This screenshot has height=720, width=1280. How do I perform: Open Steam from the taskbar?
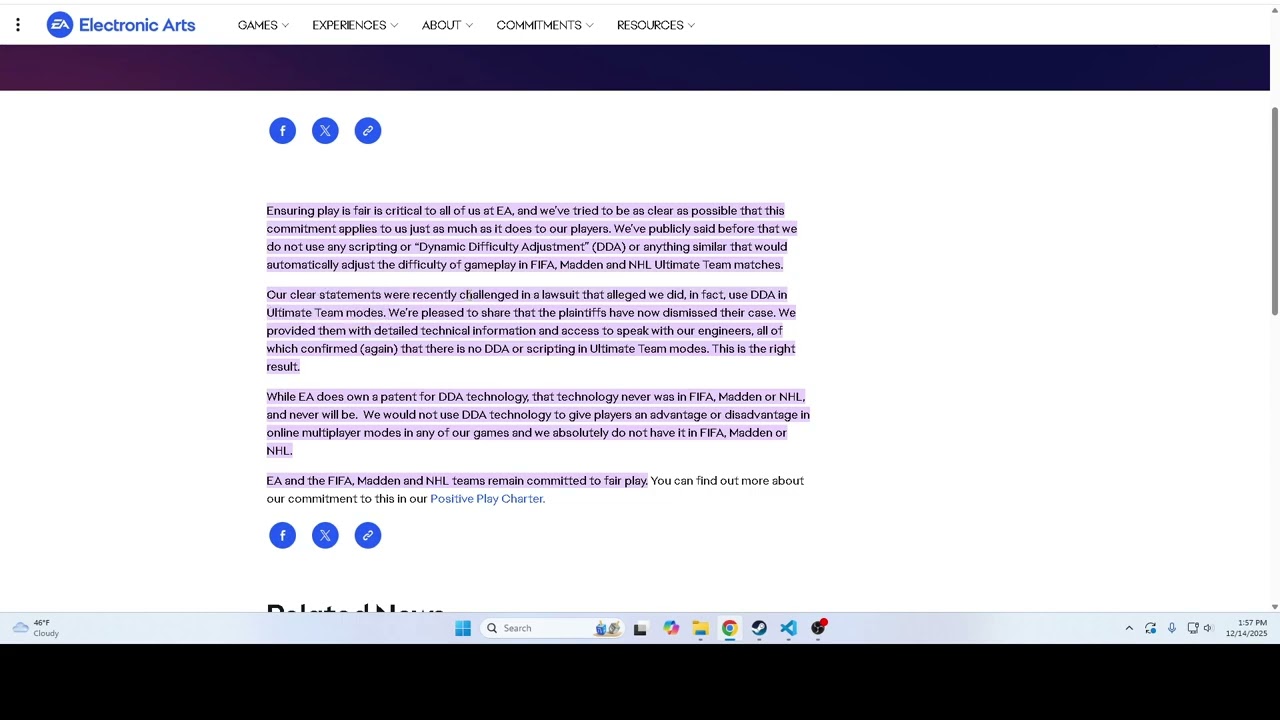[x=759, y=628]
